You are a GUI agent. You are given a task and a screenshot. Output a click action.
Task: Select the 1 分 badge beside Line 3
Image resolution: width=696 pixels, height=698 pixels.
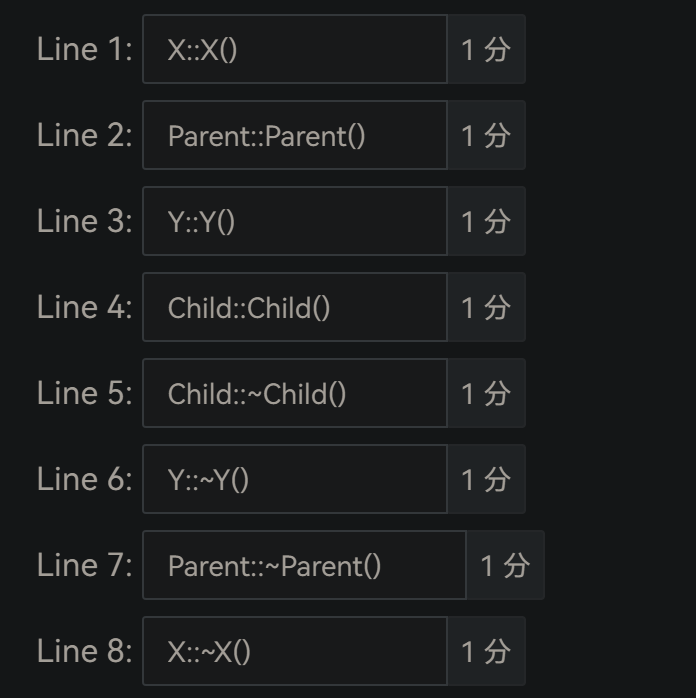(486, 221)
